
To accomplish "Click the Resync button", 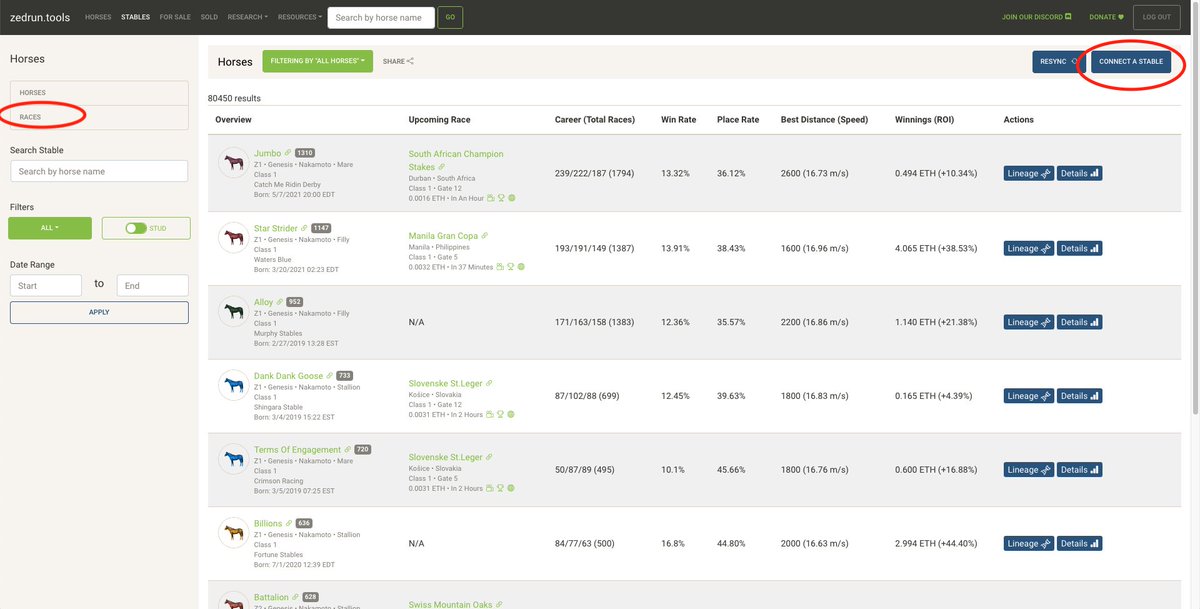I will [1058, 61].
